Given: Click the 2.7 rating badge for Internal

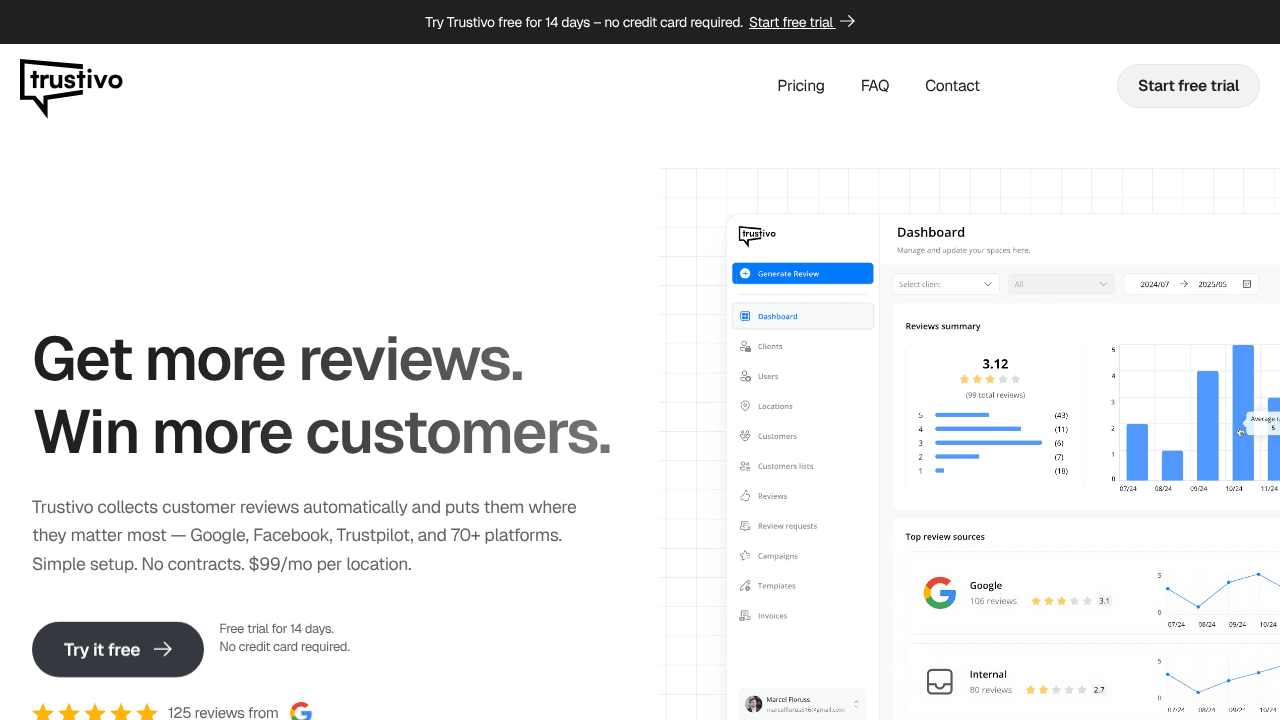Looking at the screenshot, I should (x=1099, y=690).
